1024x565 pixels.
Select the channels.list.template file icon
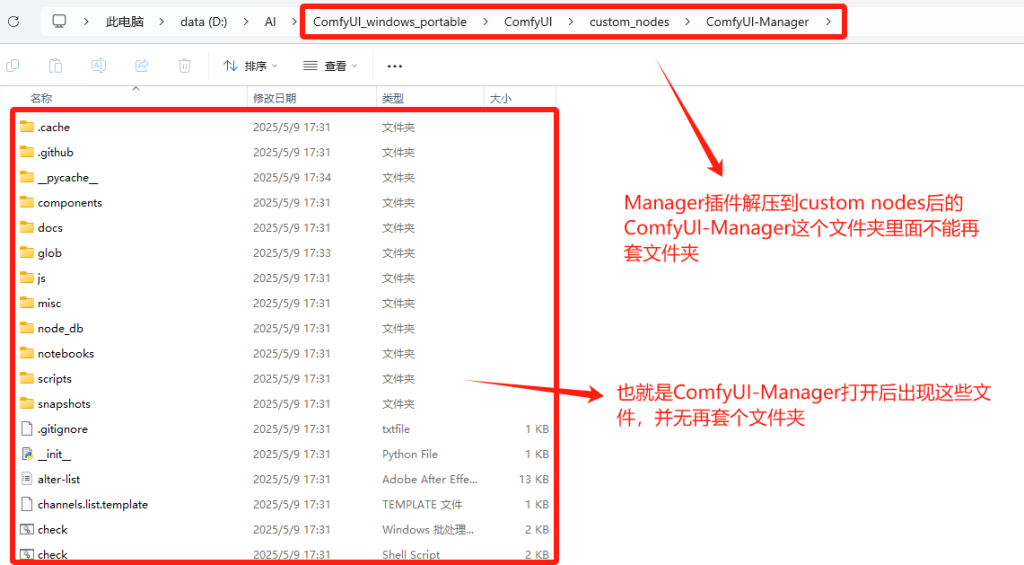pyautogui.click(x=27, y=504)
